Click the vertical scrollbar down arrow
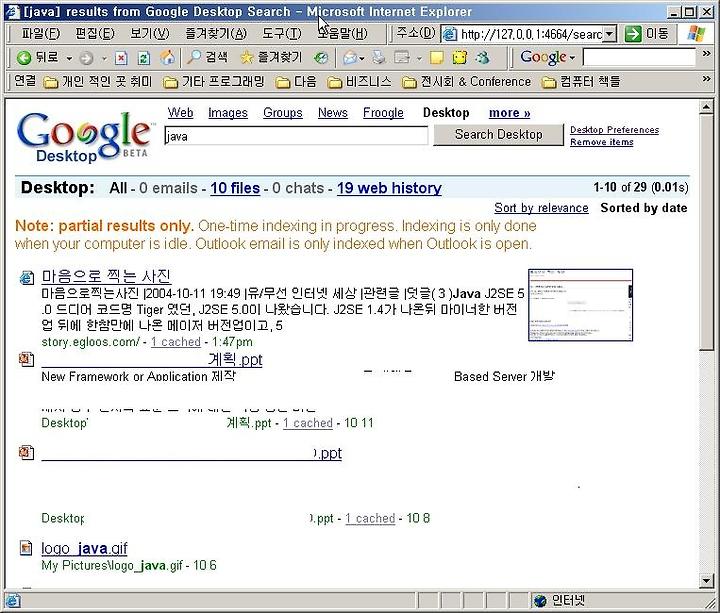The image size is (720, 613). pyautogui.click(x=706, y=580)
